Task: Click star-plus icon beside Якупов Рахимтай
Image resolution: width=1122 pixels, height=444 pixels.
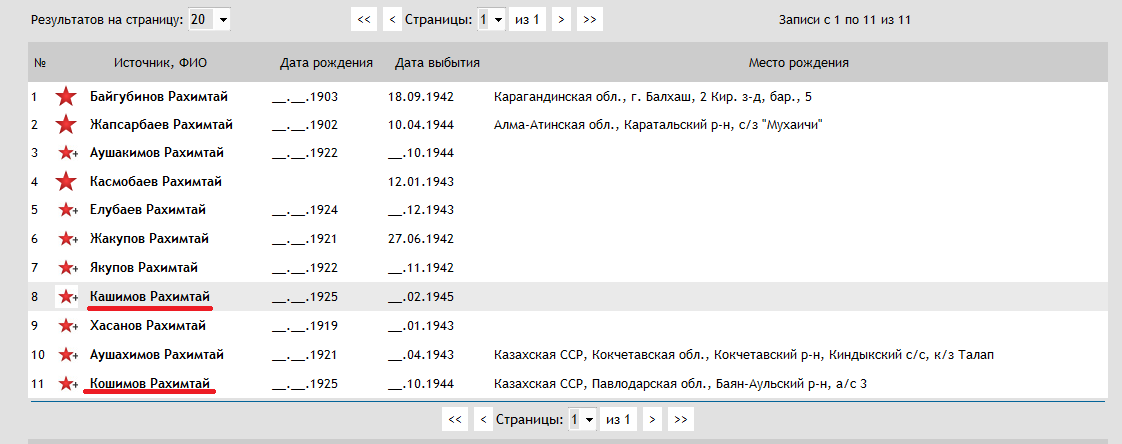Action: pyautogui.click(x=68, y=268)
